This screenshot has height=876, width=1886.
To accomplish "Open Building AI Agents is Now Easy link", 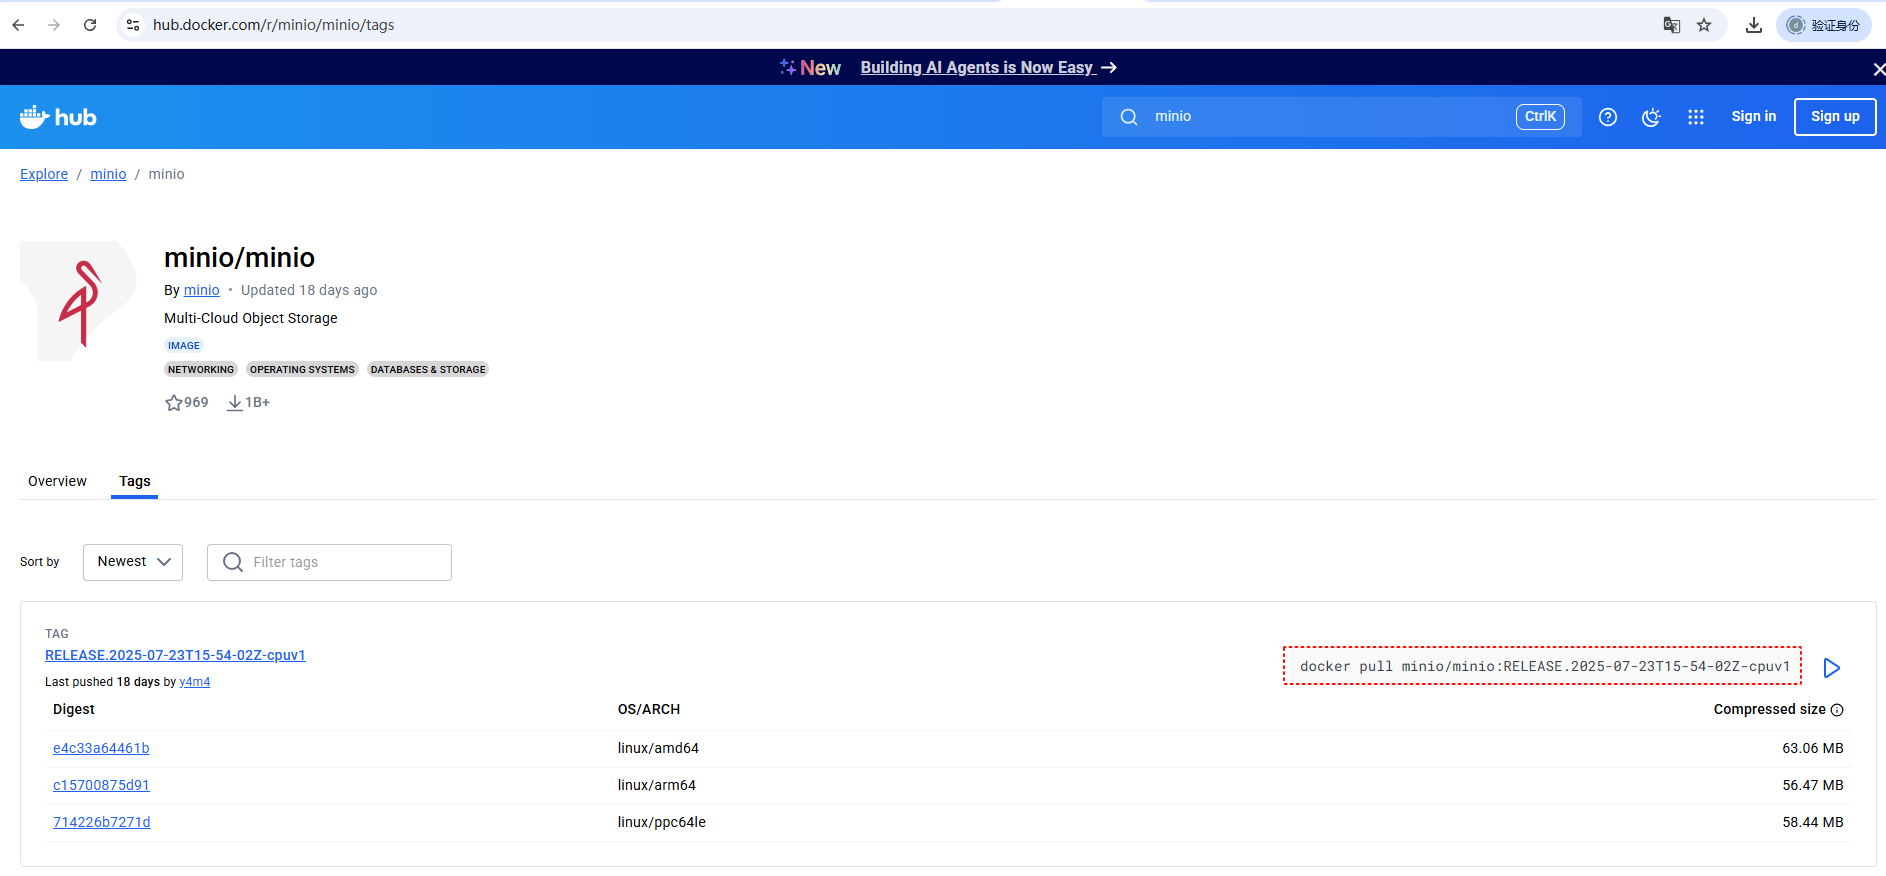I will pyautogui.click(x=988, y=68).
